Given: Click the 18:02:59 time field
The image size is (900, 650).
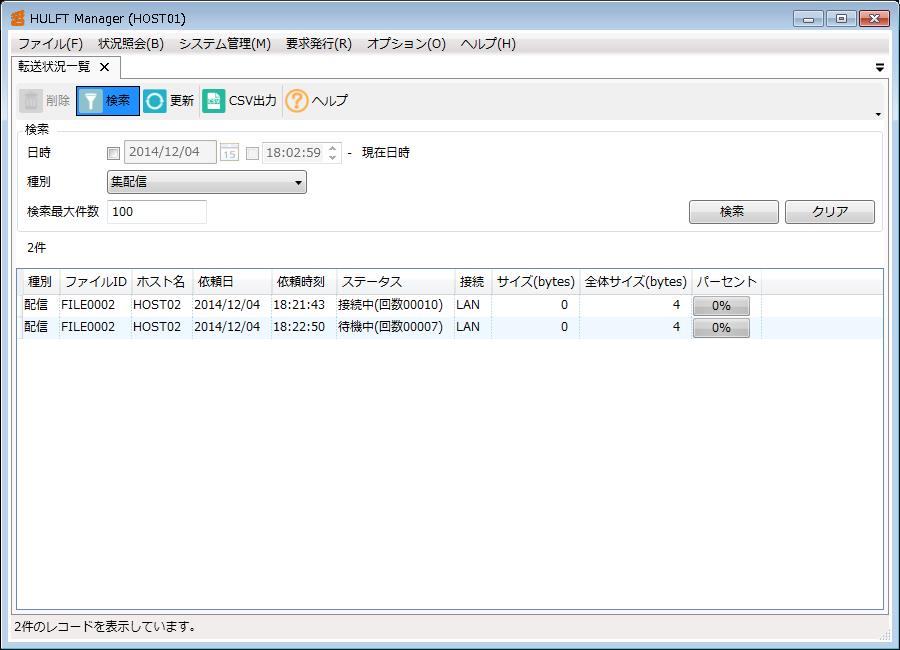Looking at the screenshot, I should tap(294, 153).
